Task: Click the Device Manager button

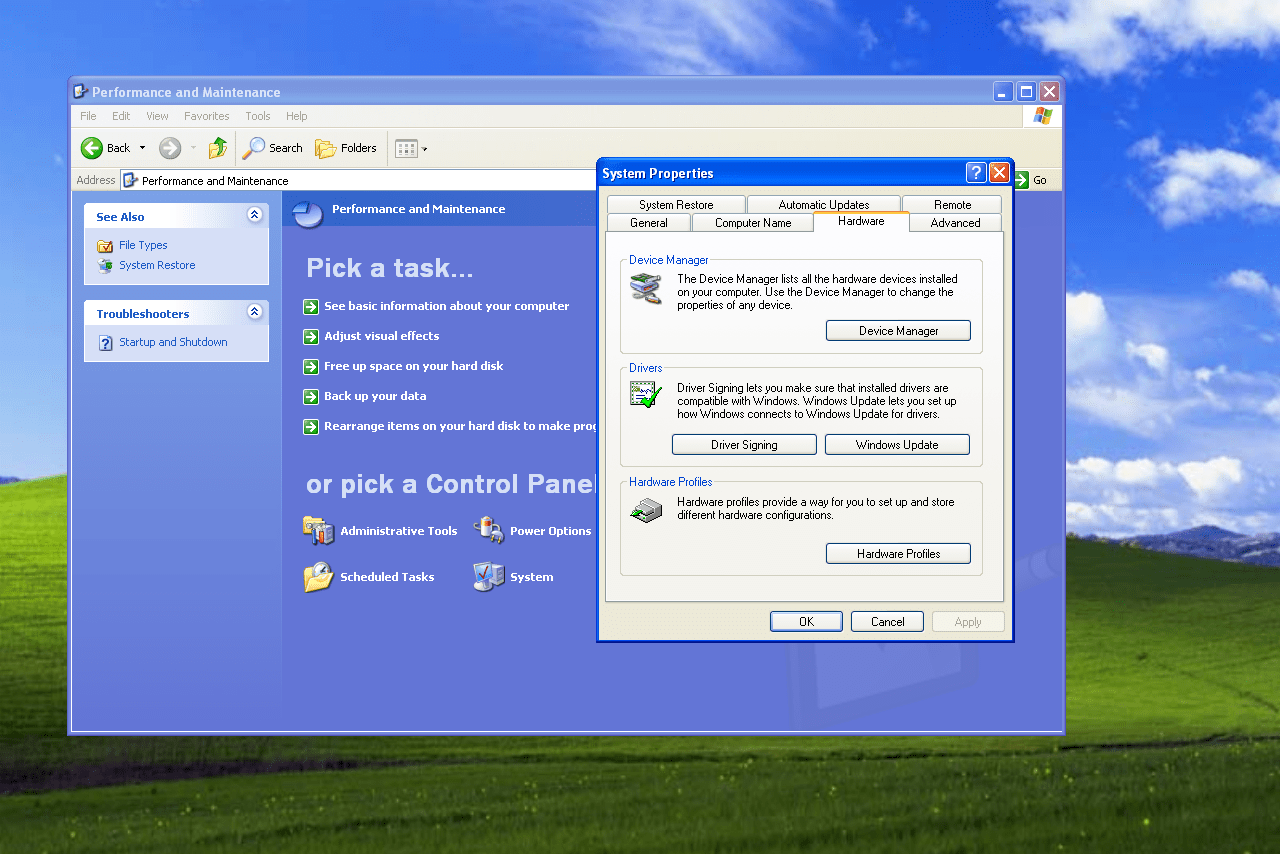Action: point(898,331)
